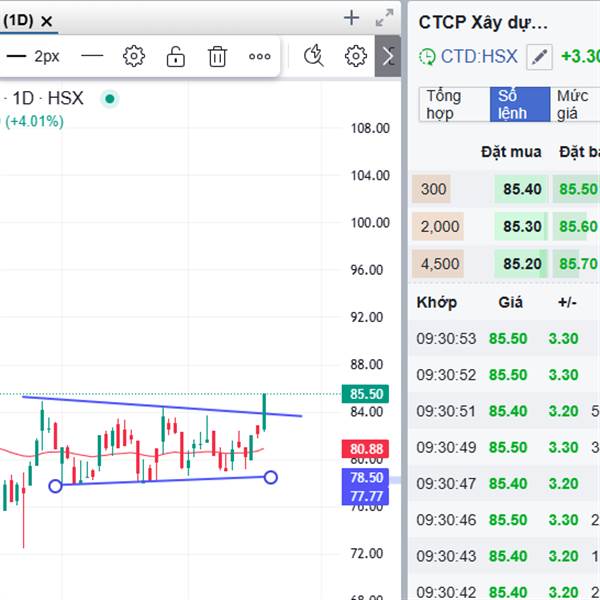Click trendline price label 78.50
Screen dimensions: 600x600
[x=365, y=478]
